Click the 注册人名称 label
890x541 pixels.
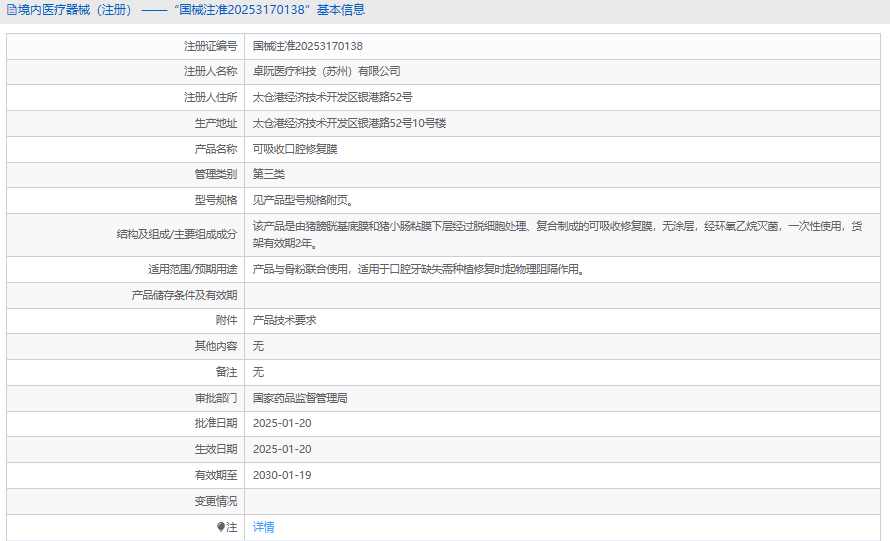(x=210, y=72)
